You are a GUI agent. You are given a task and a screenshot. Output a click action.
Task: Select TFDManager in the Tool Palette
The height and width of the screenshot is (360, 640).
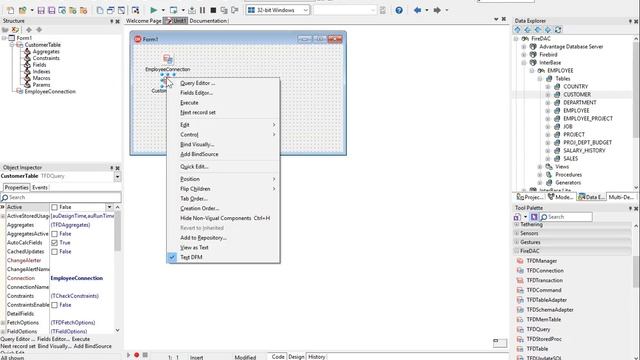click(x=541, y=261)
